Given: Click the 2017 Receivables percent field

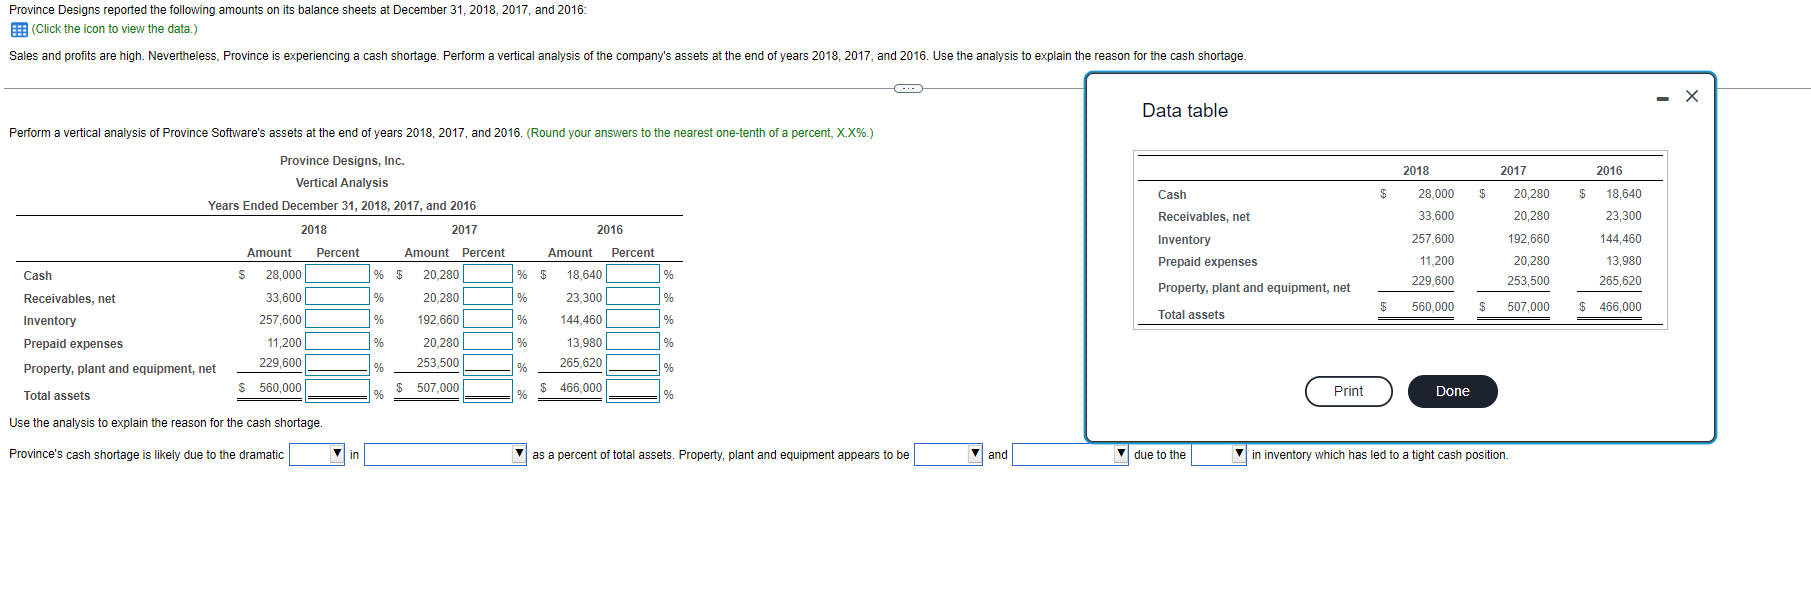Looking at the screenshot, I should click(x=488, y=296).
